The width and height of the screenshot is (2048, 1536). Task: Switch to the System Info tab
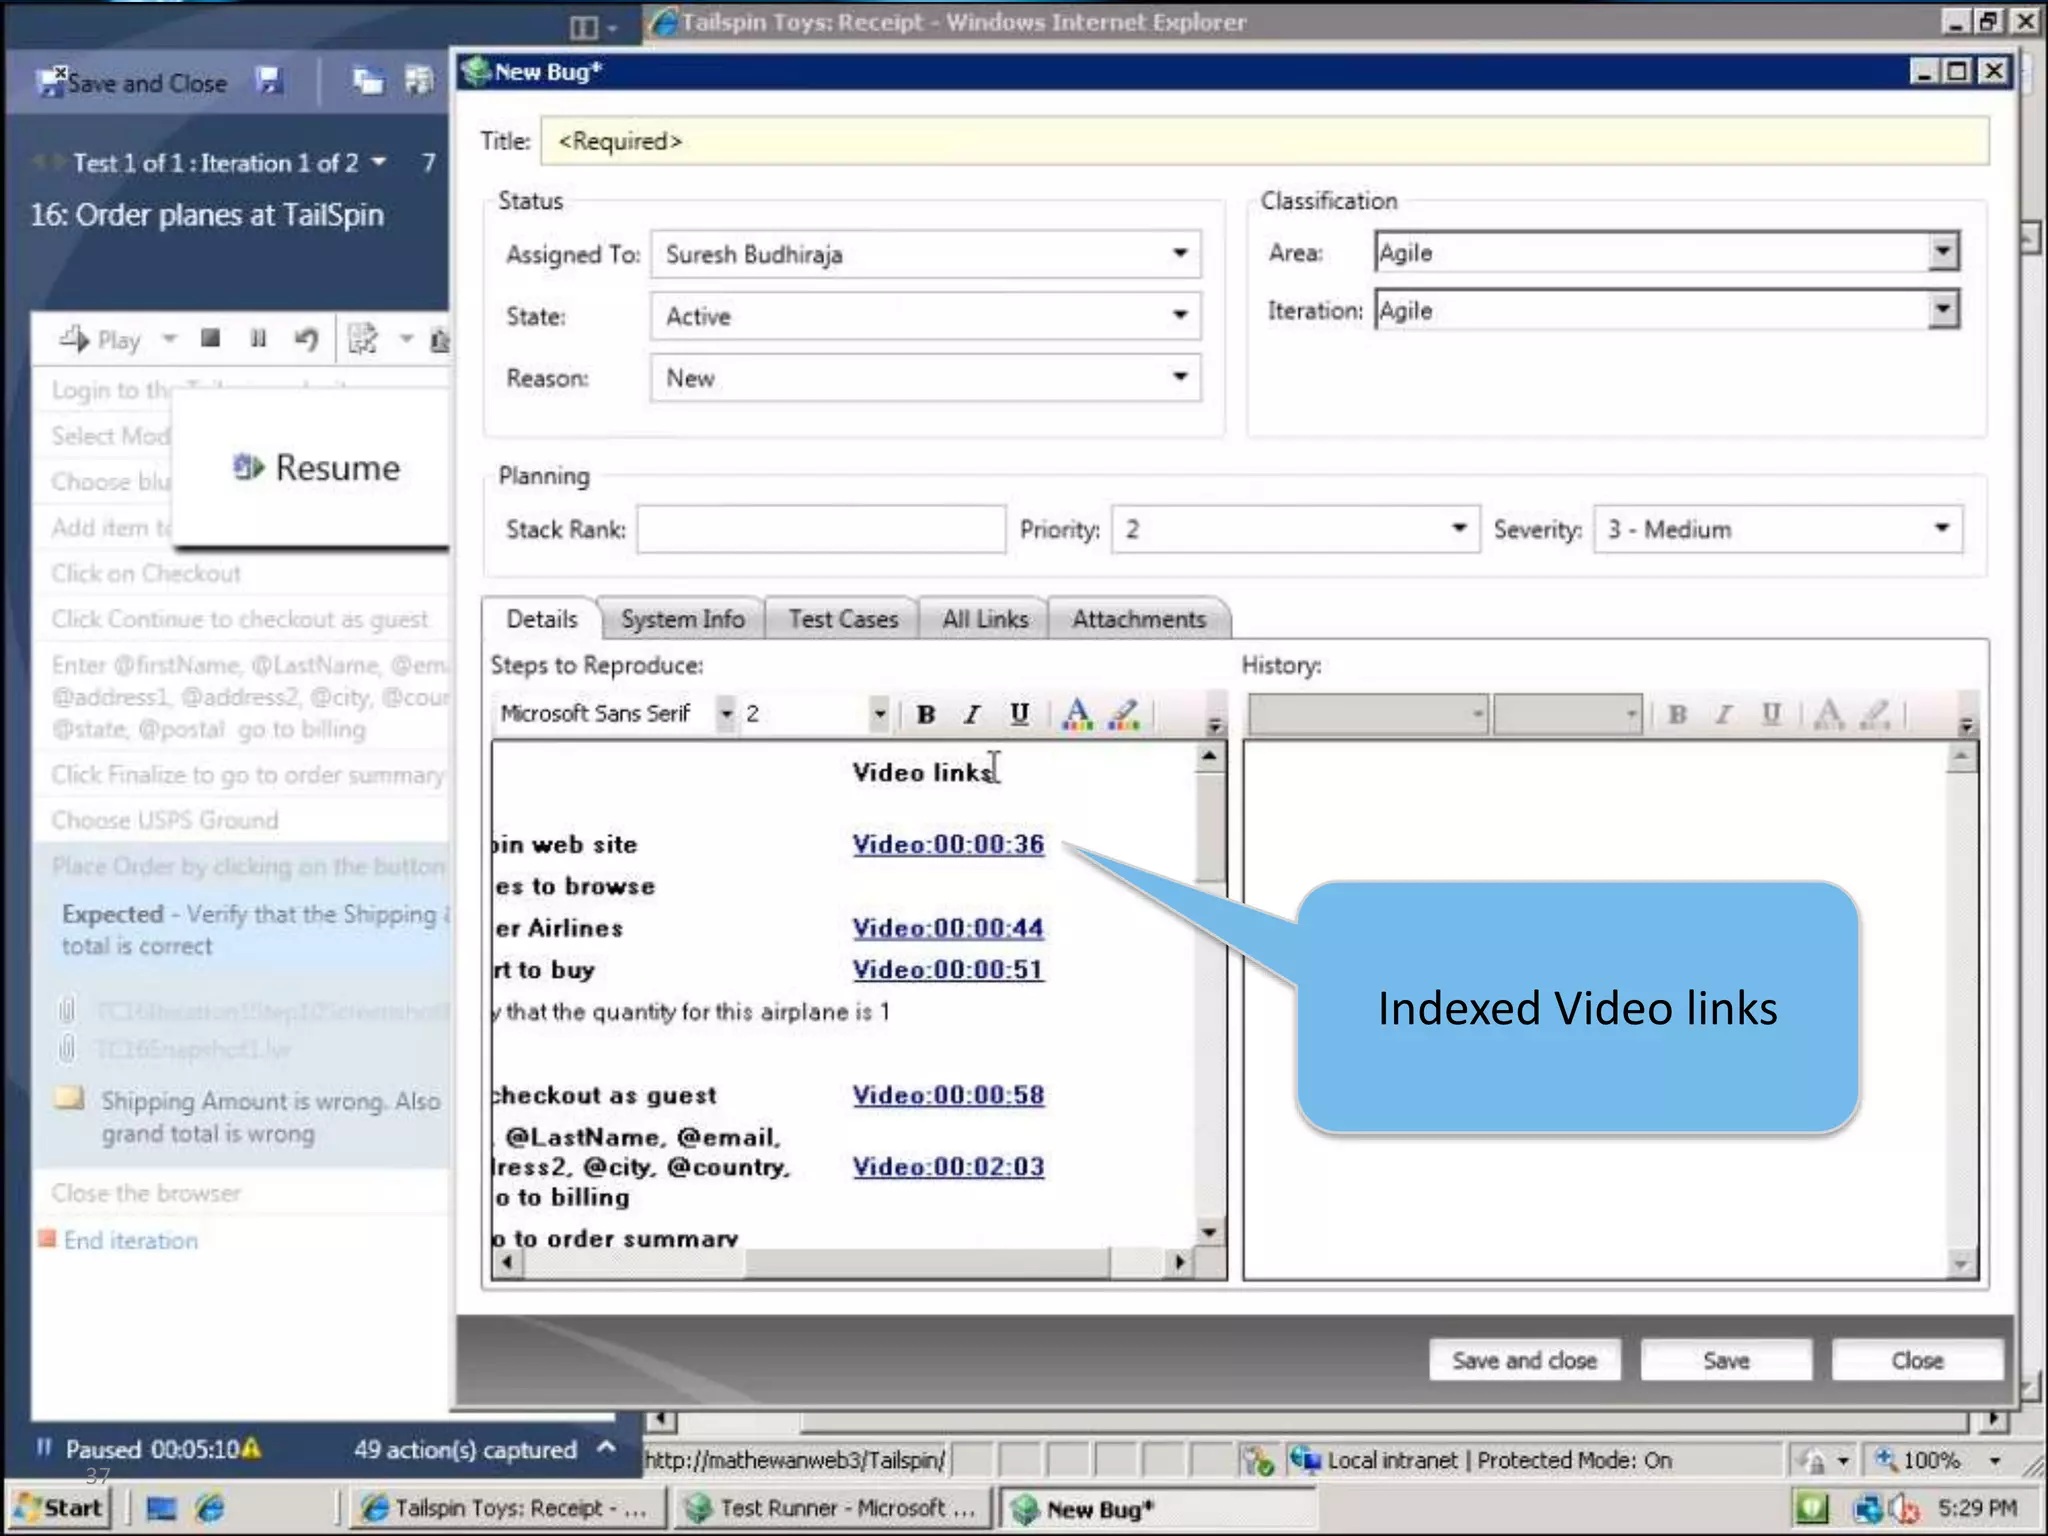682,619
